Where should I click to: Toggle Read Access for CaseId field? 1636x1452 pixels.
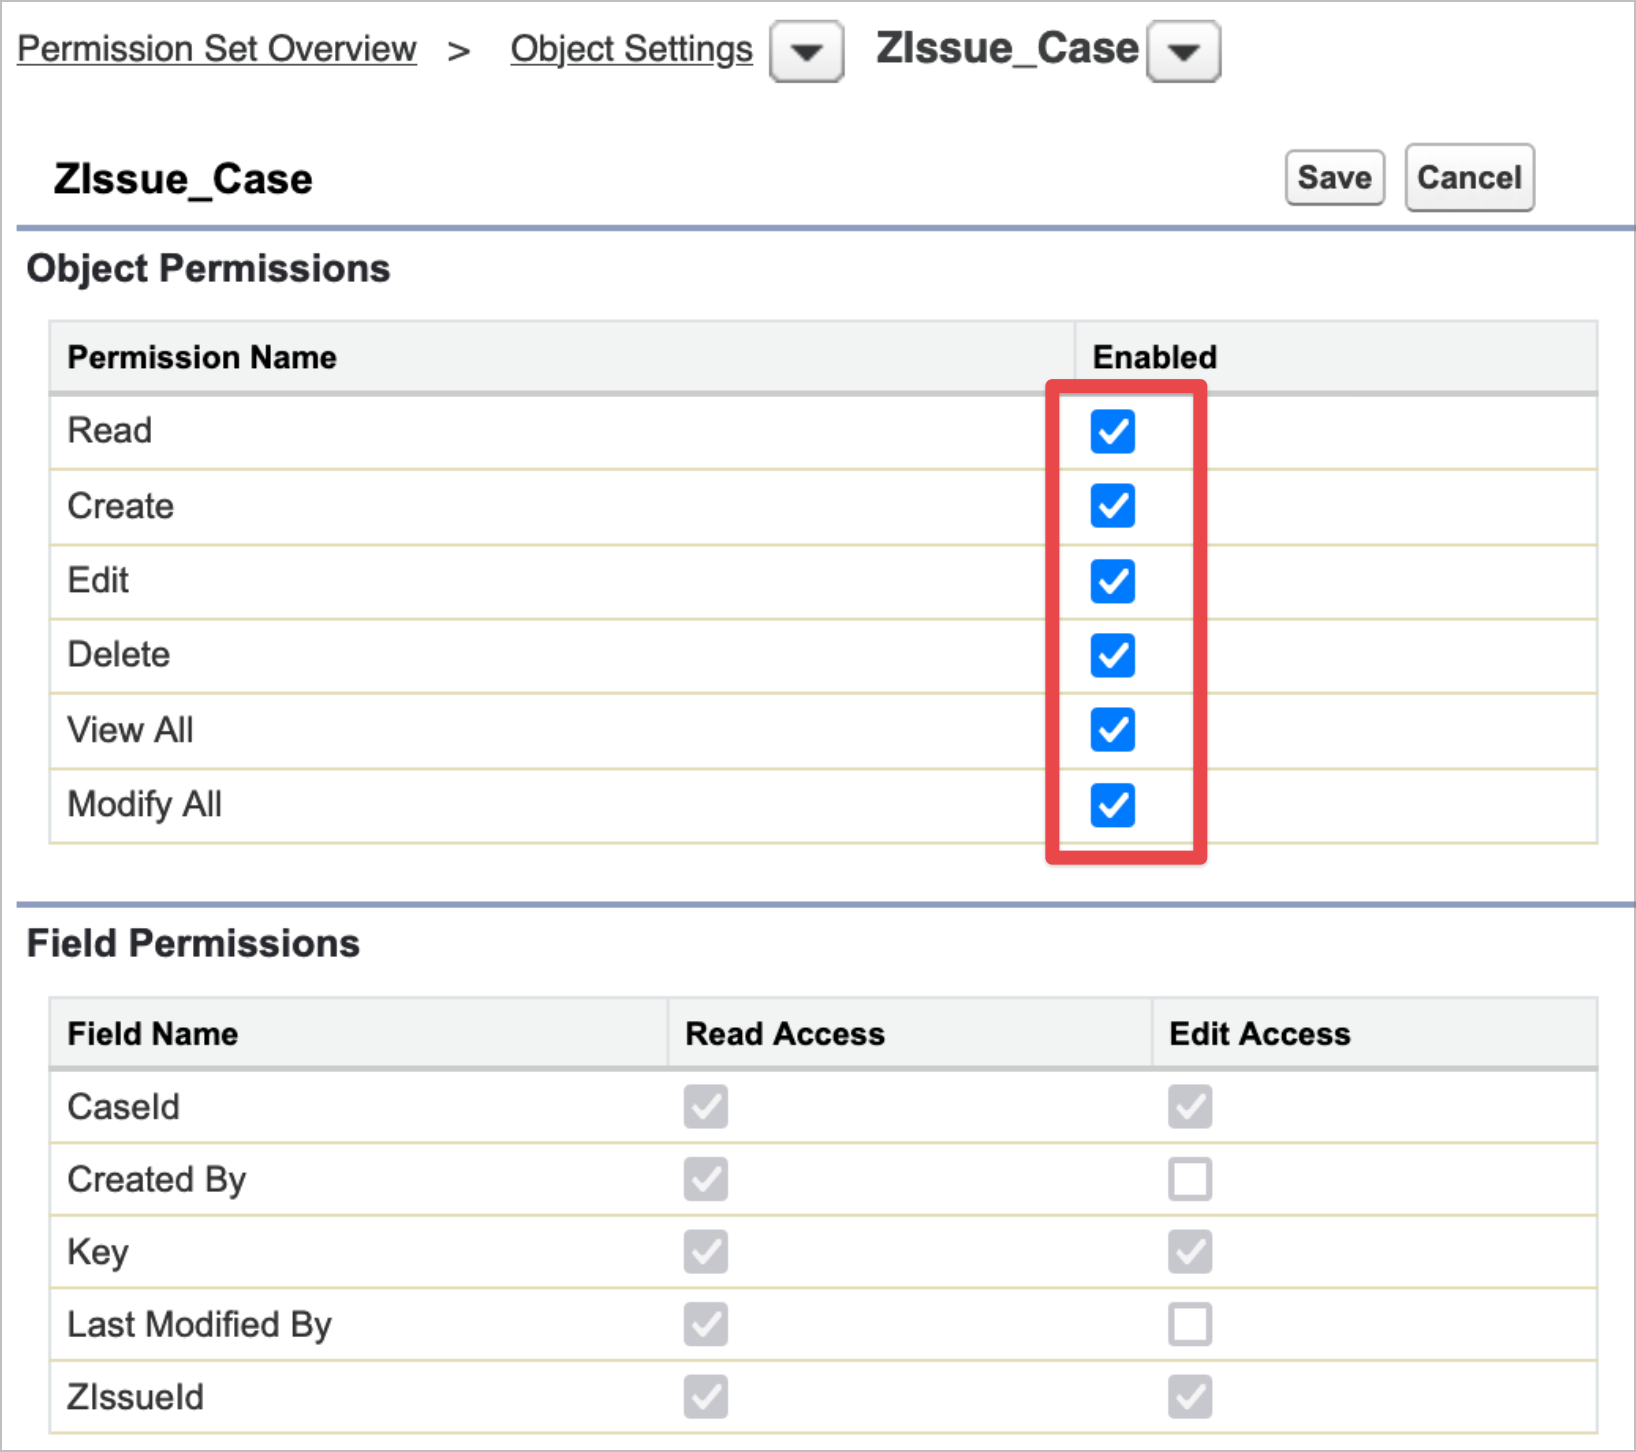(x=706, y=1107)
